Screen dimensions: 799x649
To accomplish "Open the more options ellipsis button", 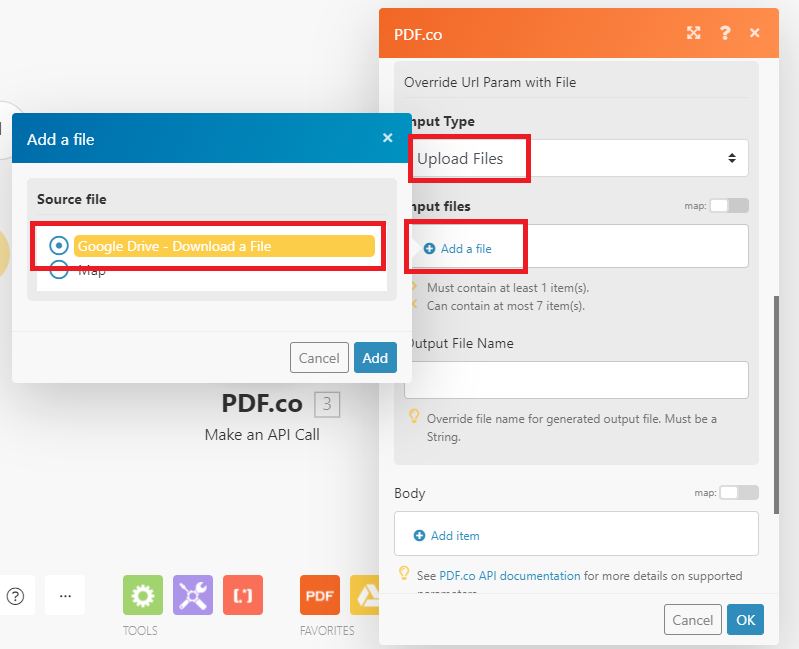I will click(65, 595).
